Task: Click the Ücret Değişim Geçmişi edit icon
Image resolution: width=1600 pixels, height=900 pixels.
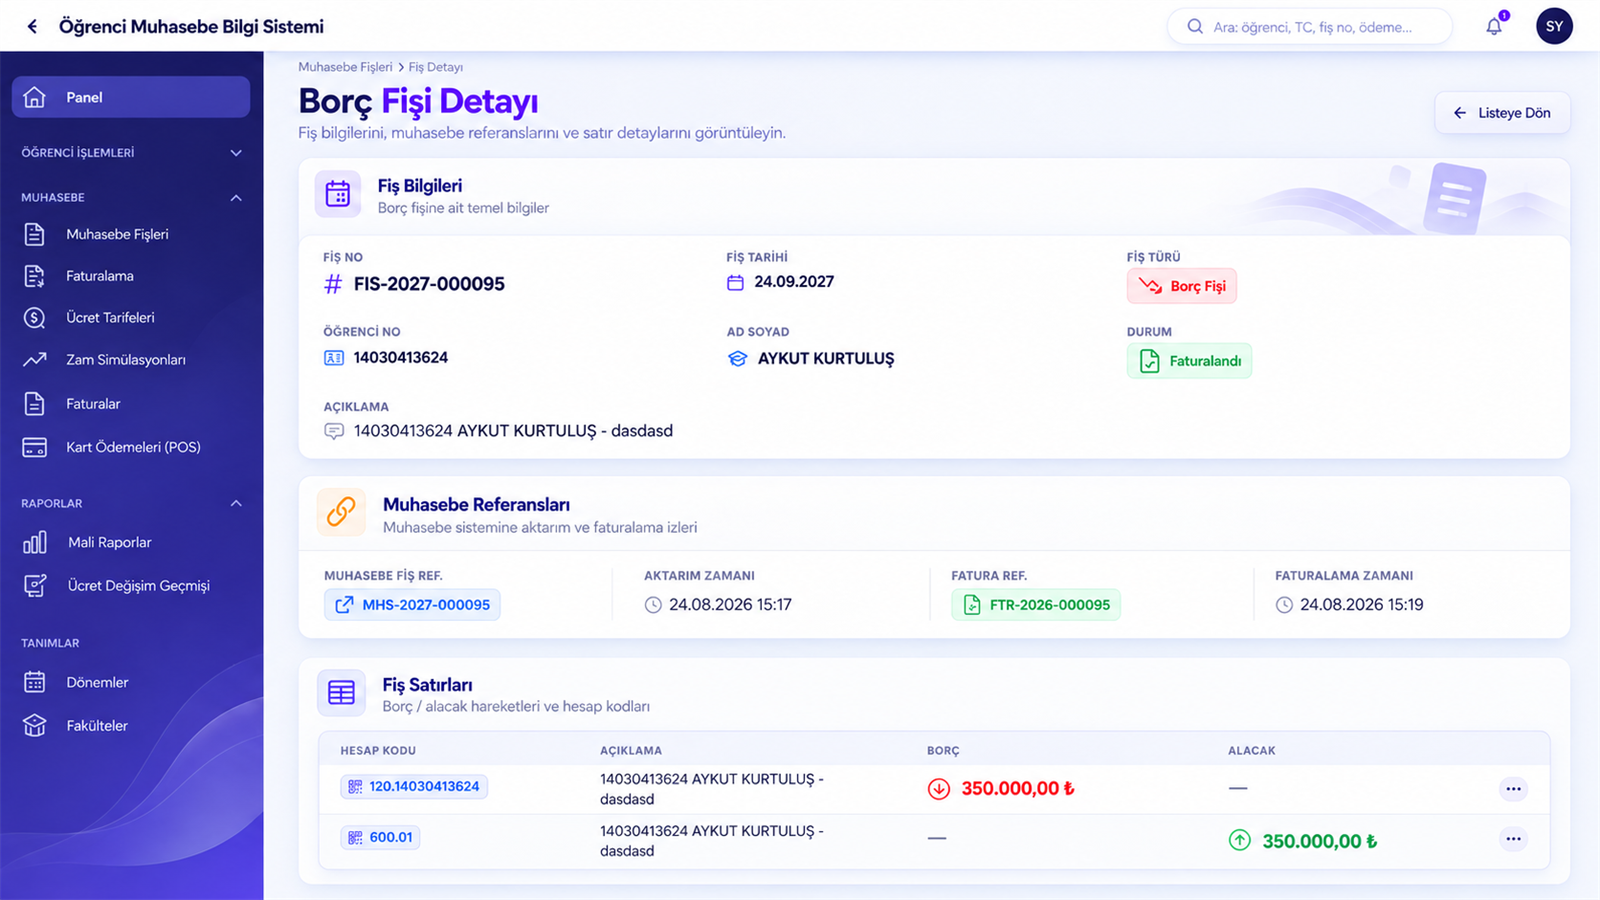Action: coord(35,586)
